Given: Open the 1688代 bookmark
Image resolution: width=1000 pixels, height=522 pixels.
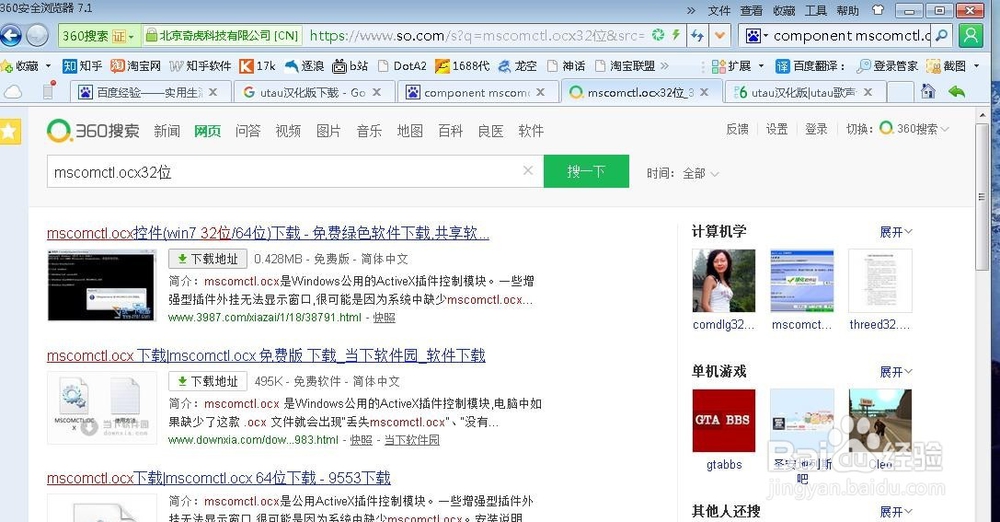Looking at the screenshot, I should click(x=462, y=66).
